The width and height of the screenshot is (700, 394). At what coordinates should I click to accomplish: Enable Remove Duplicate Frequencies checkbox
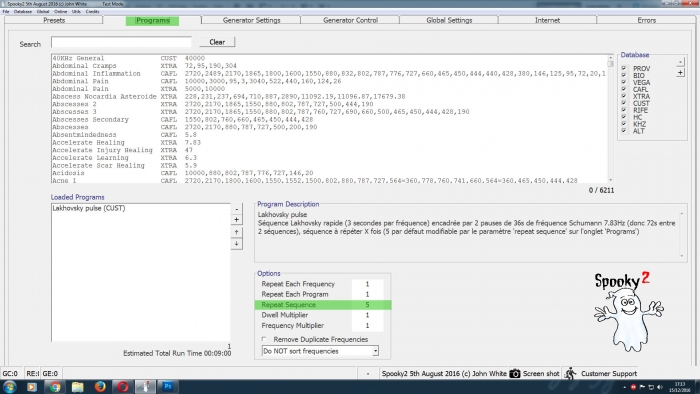[264, 339]
